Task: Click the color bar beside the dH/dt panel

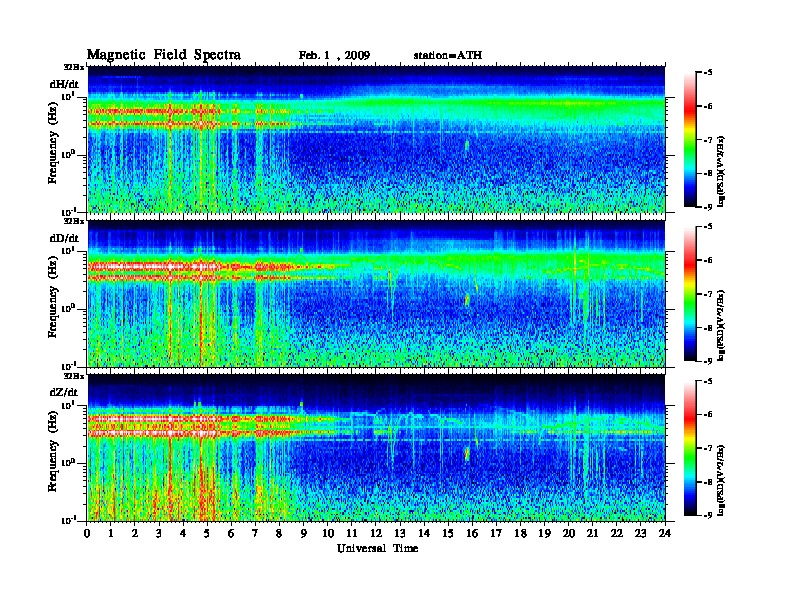Action: [690, 140]
